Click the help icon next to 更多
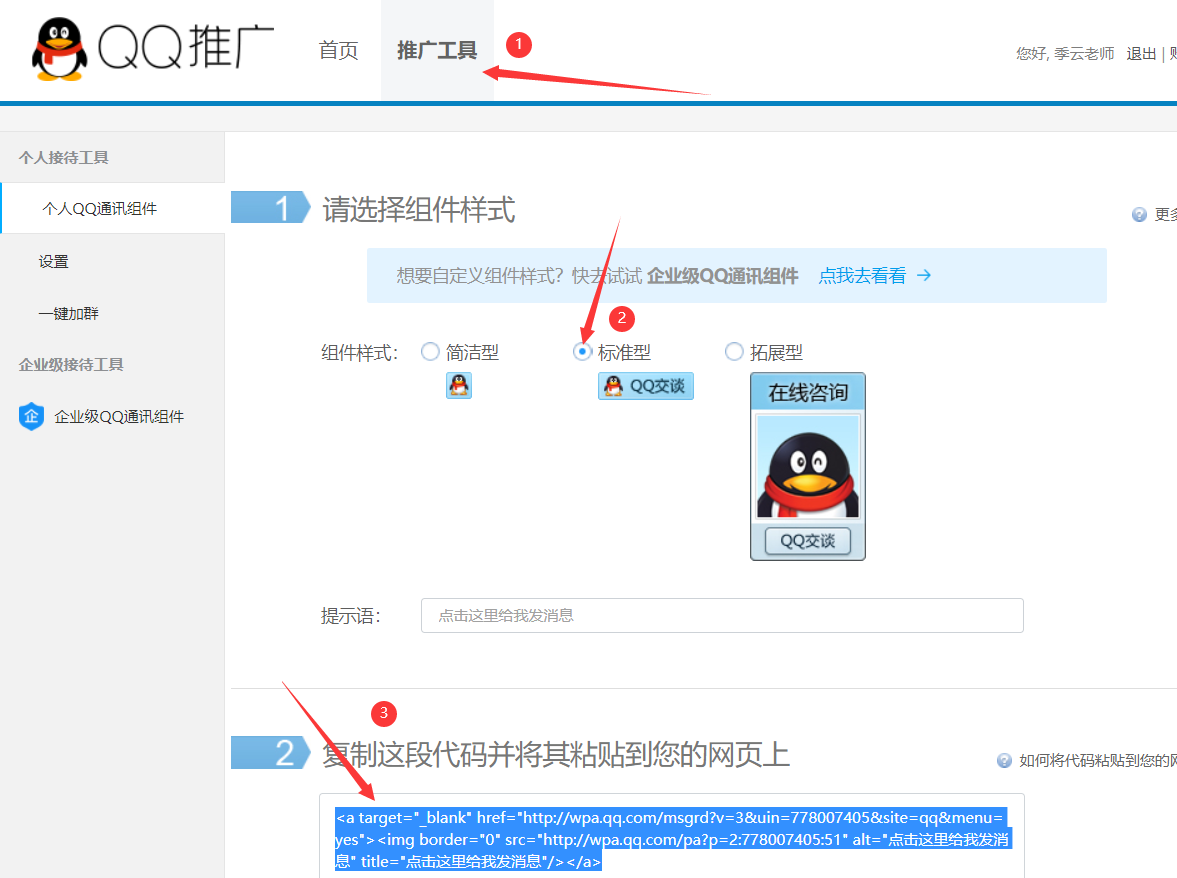 (1139, 215)
